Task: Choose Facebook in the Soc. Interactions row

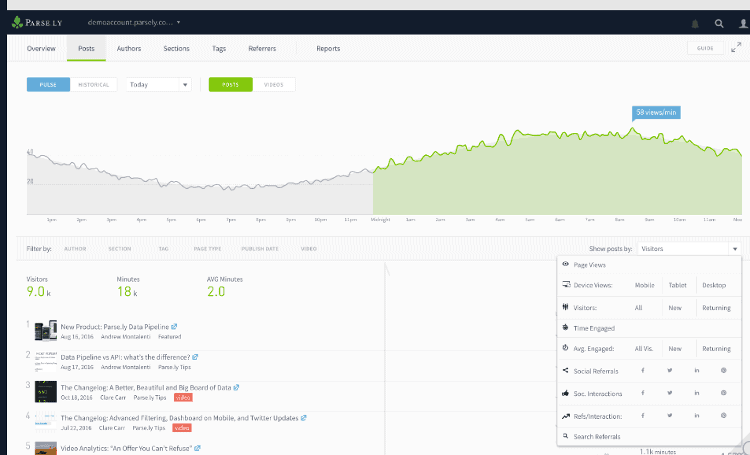Action: pos(643,393)
